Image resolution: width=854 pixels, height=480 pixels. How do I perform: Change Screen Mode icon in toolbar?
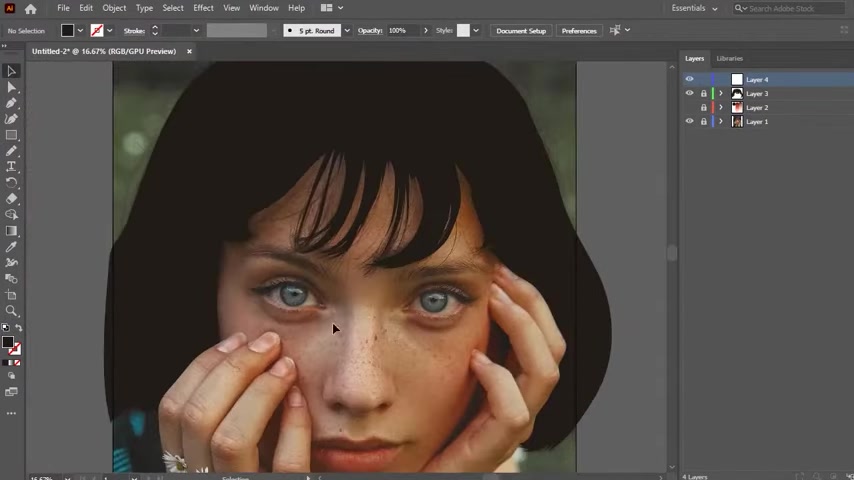11,392
